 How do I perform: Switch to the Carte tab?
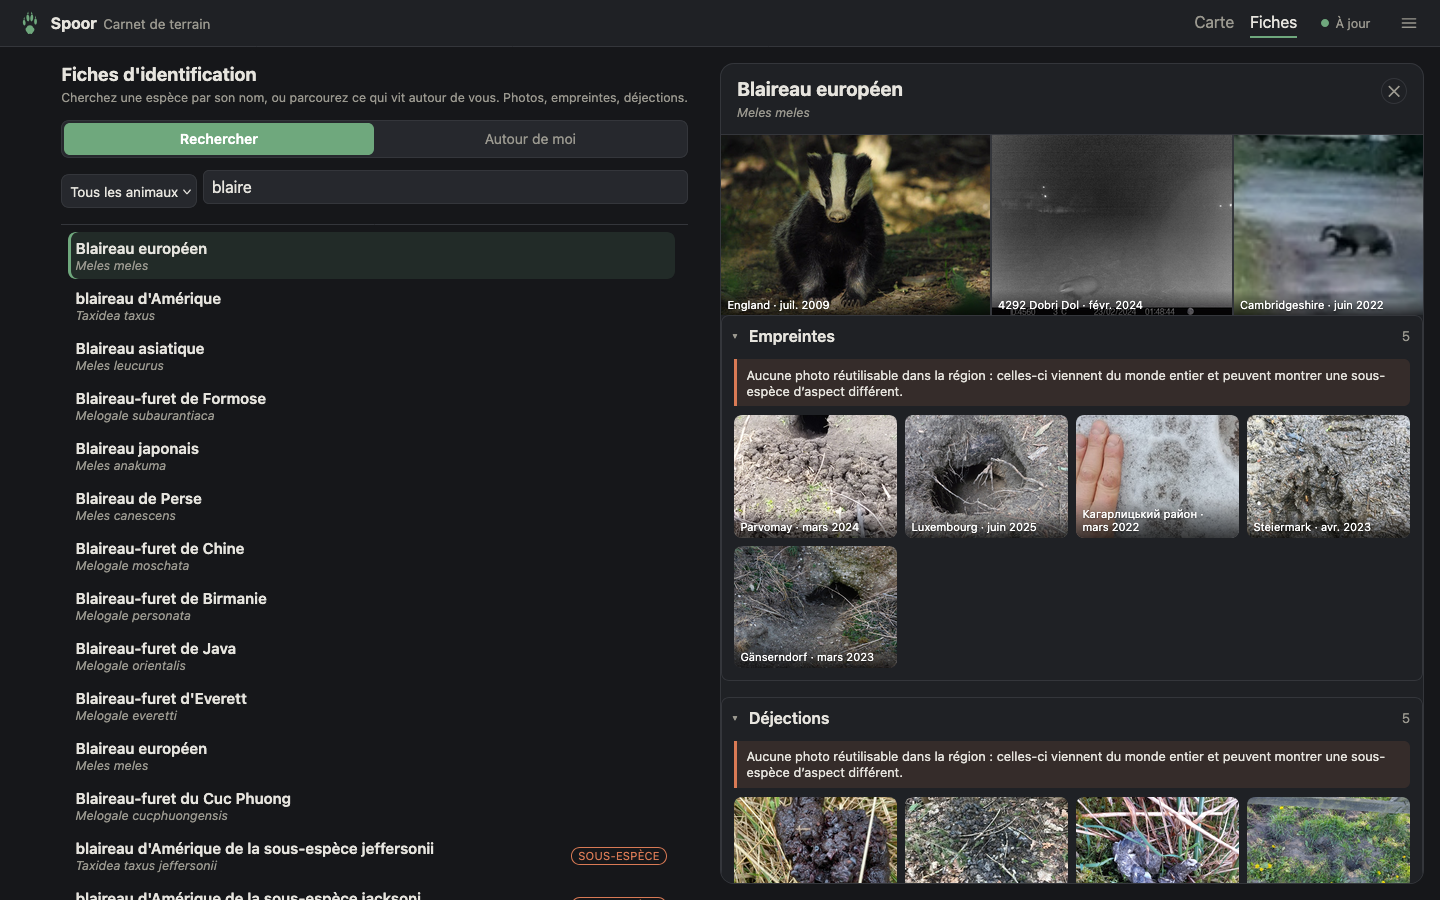[x=1214, y=22]
